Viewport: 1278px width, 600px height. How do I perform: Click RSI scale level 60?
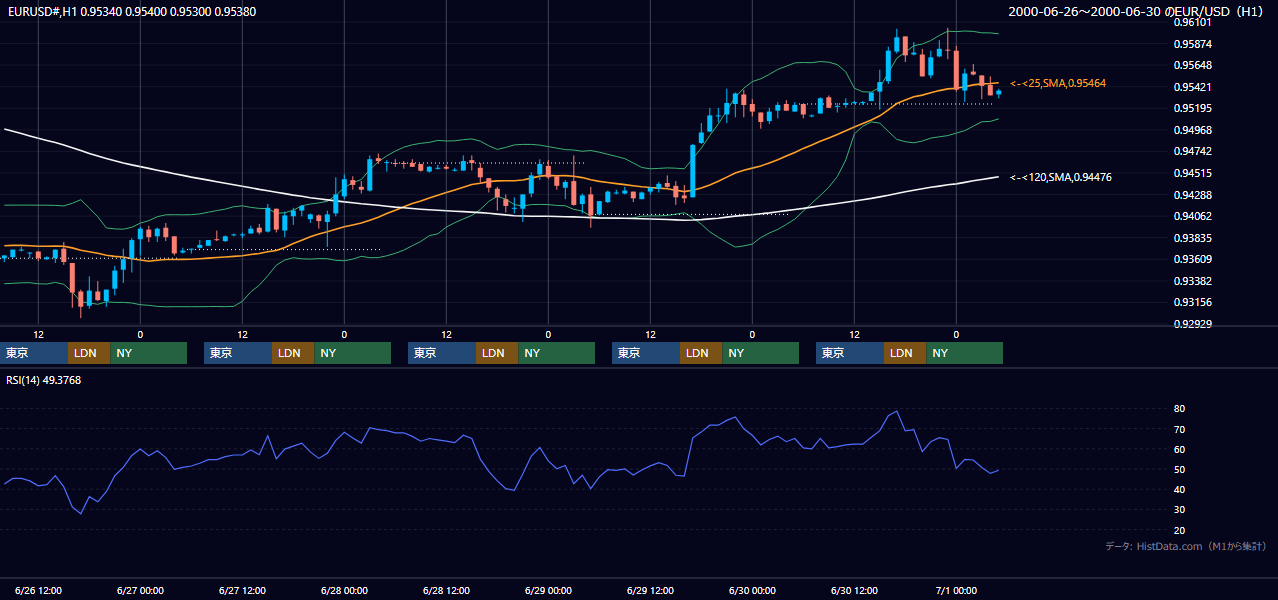[x=1180, y=449]
